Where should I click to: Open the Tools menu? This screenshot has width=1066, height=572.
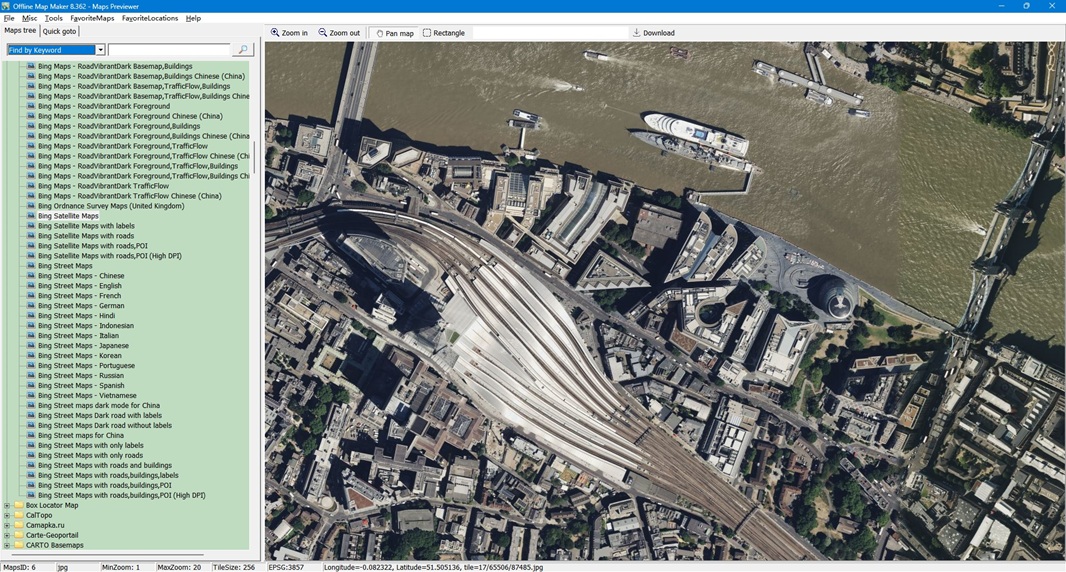pos(53,18)
